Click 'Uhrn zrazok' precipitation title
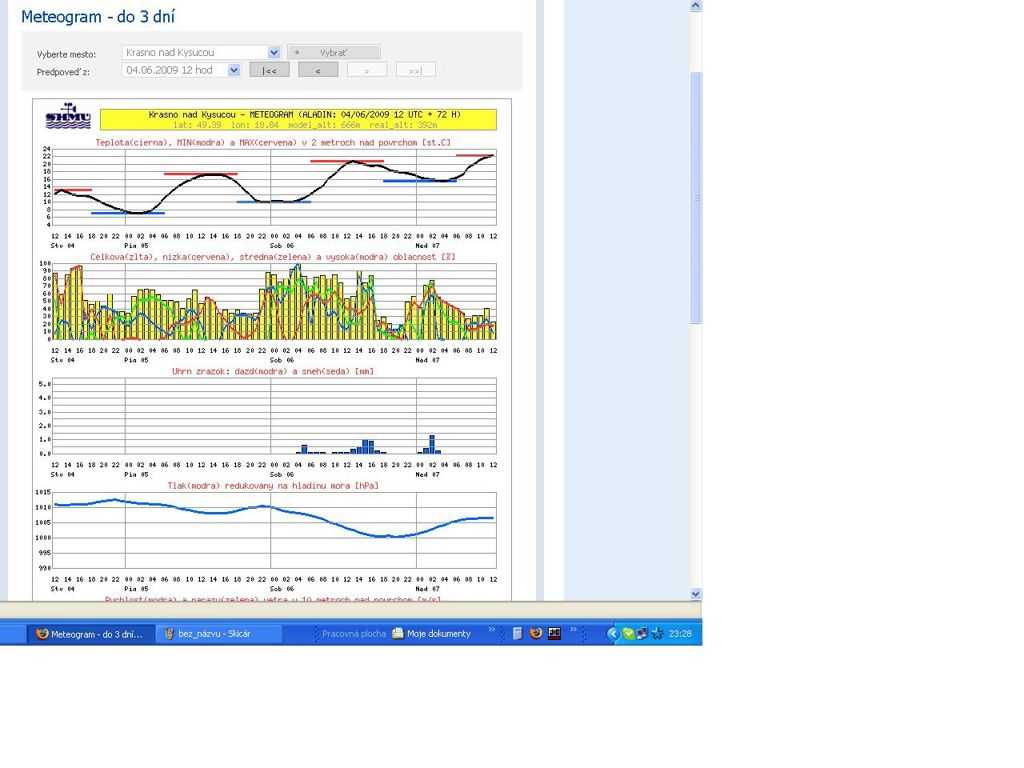The image size is (1024, 768). click(273, 372)
